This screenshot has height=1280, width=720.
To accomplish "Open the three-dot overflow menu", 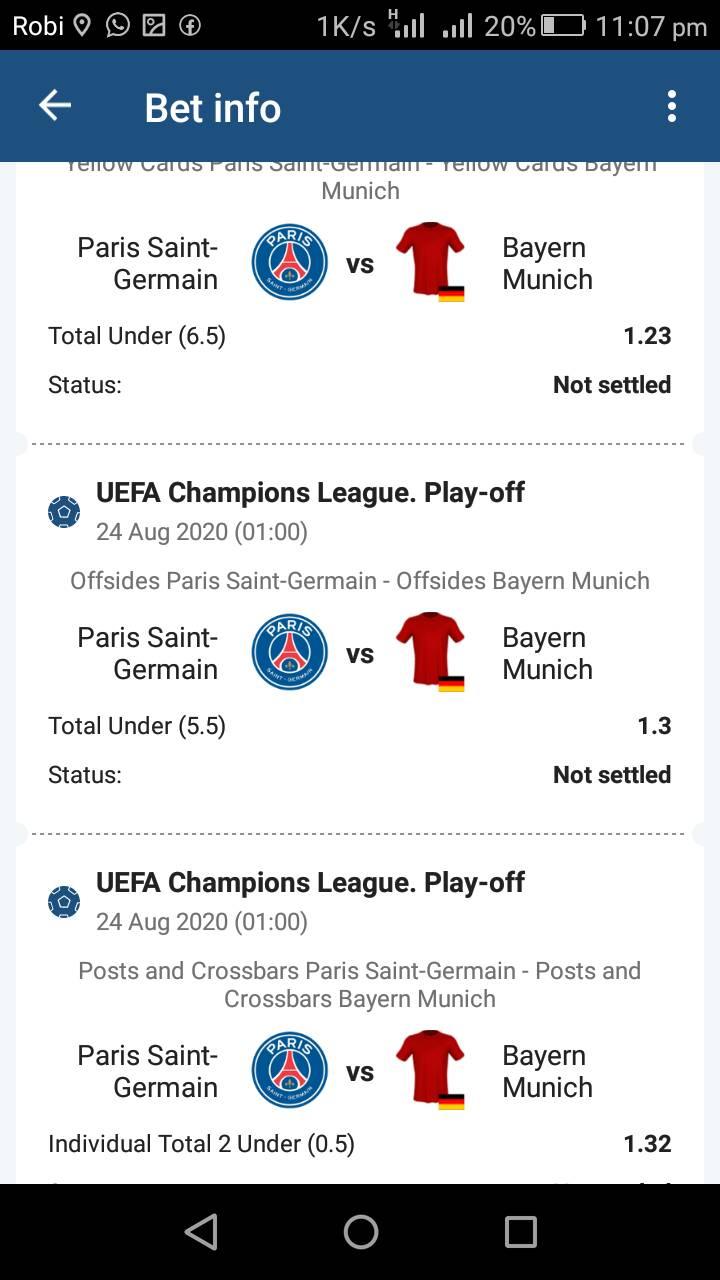I will 671,106.
